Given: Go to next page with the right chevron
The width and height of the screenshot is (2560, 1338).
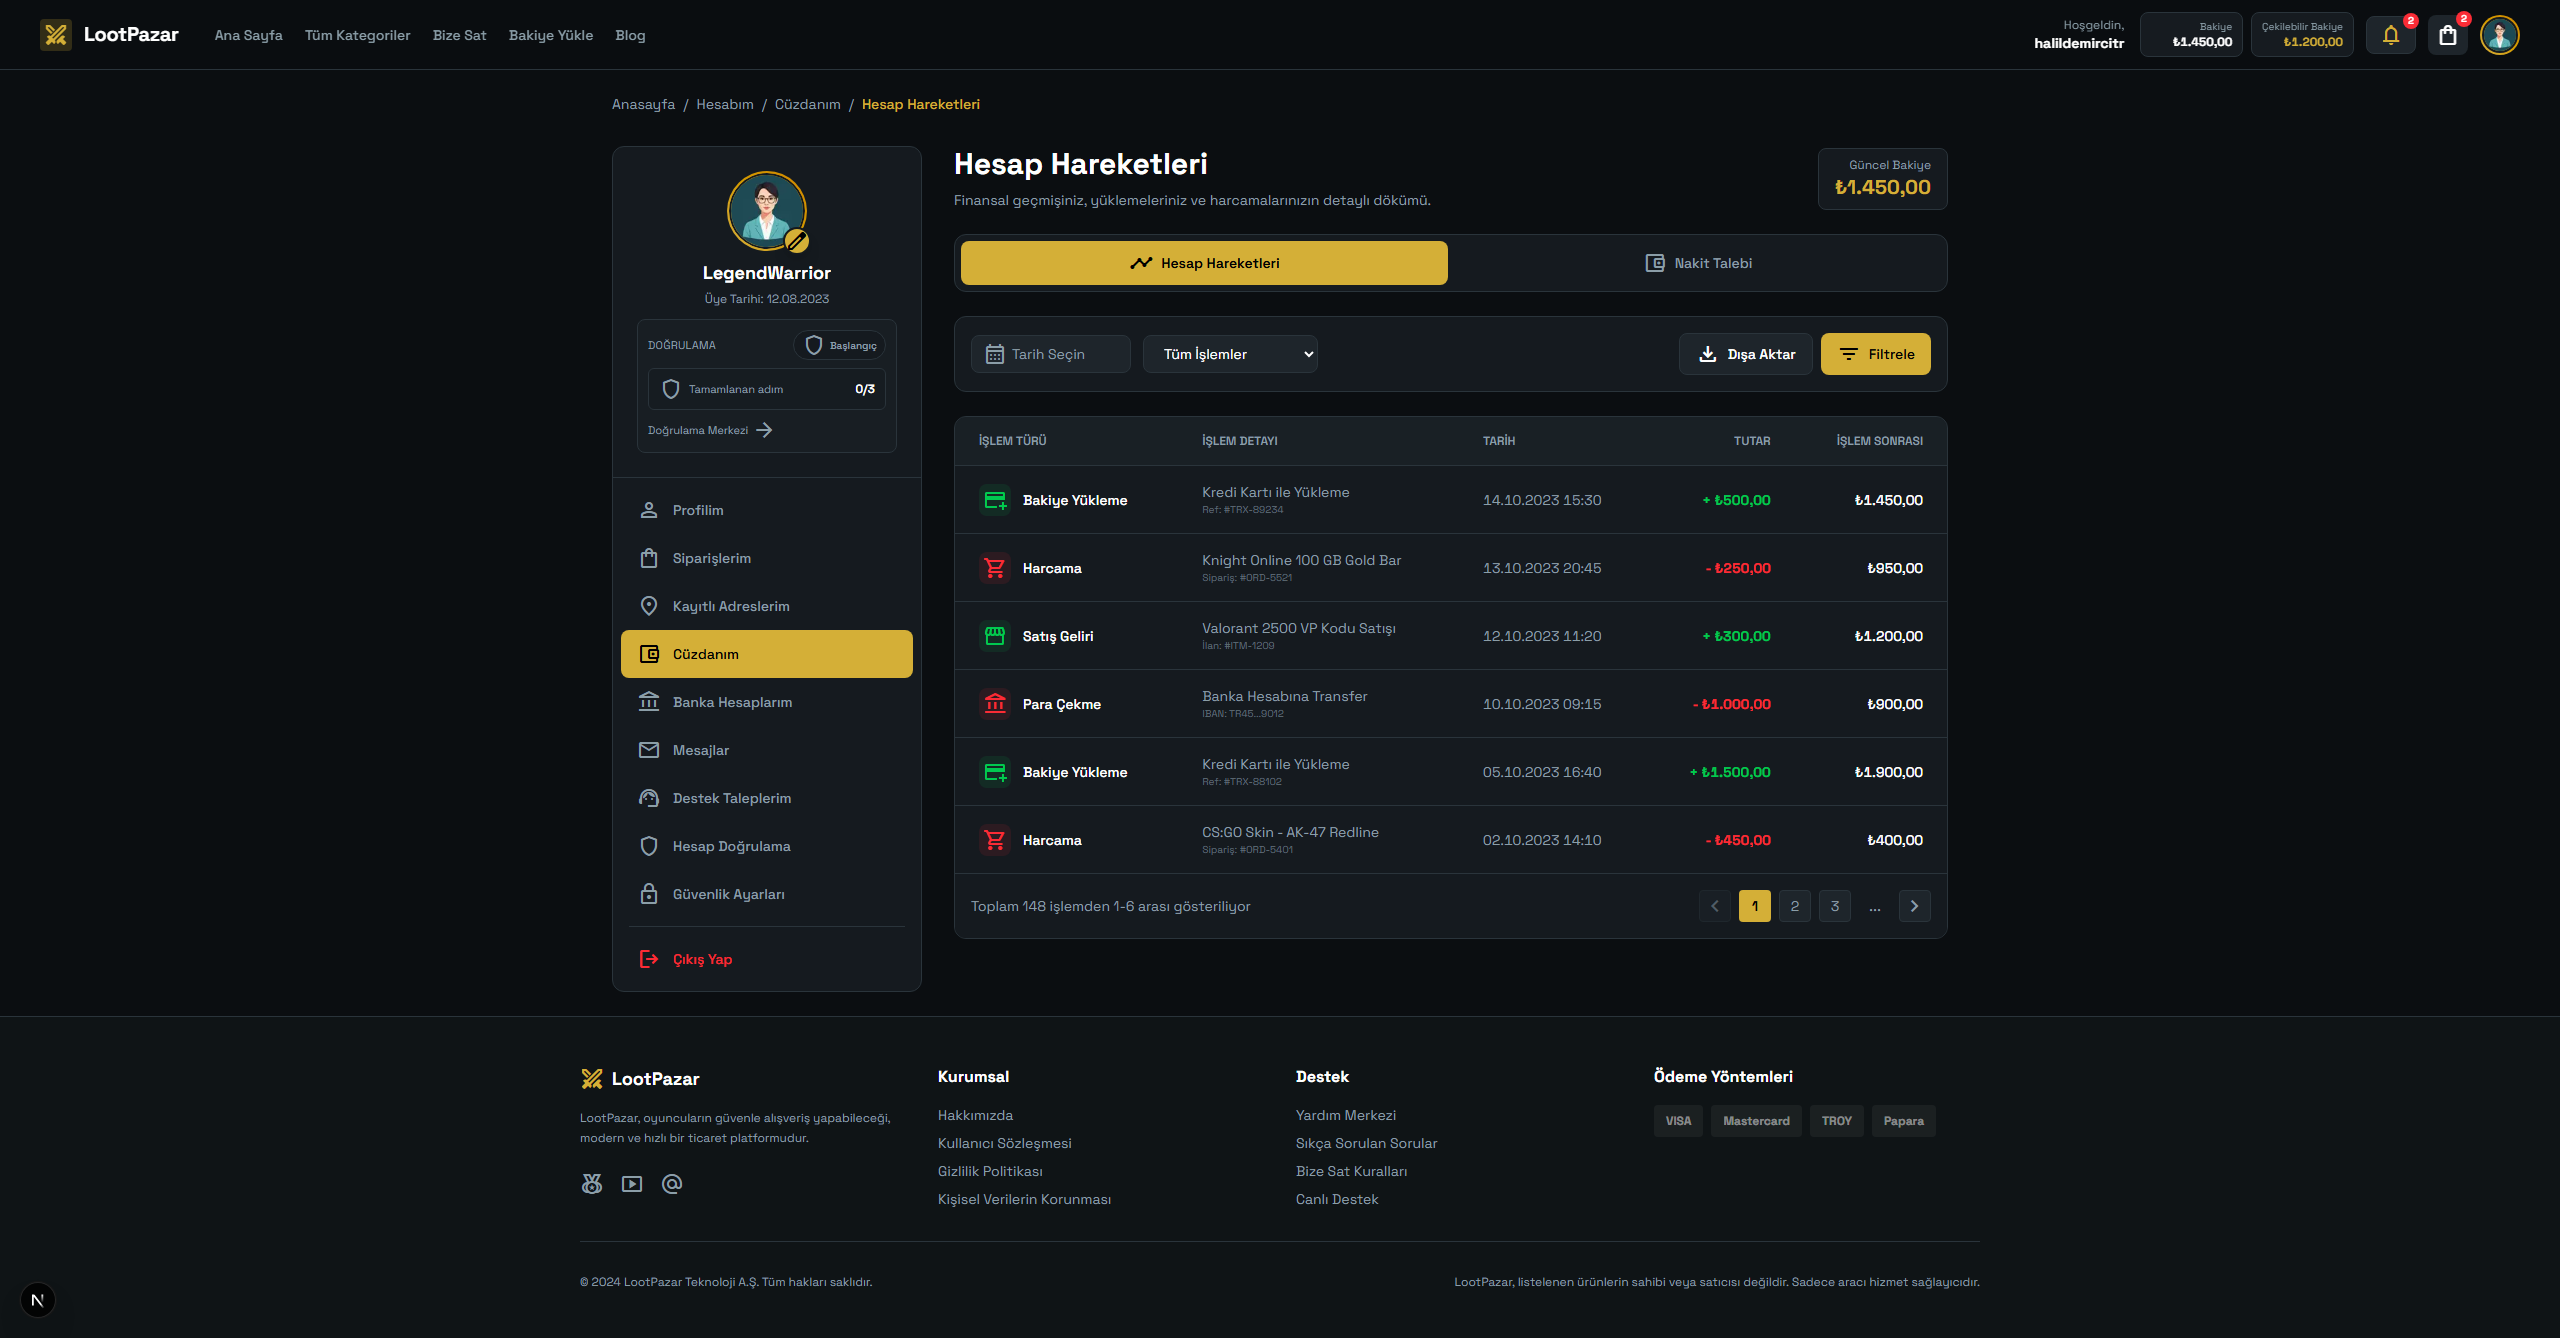Looking at the screenshot, I should (1914, 906).
